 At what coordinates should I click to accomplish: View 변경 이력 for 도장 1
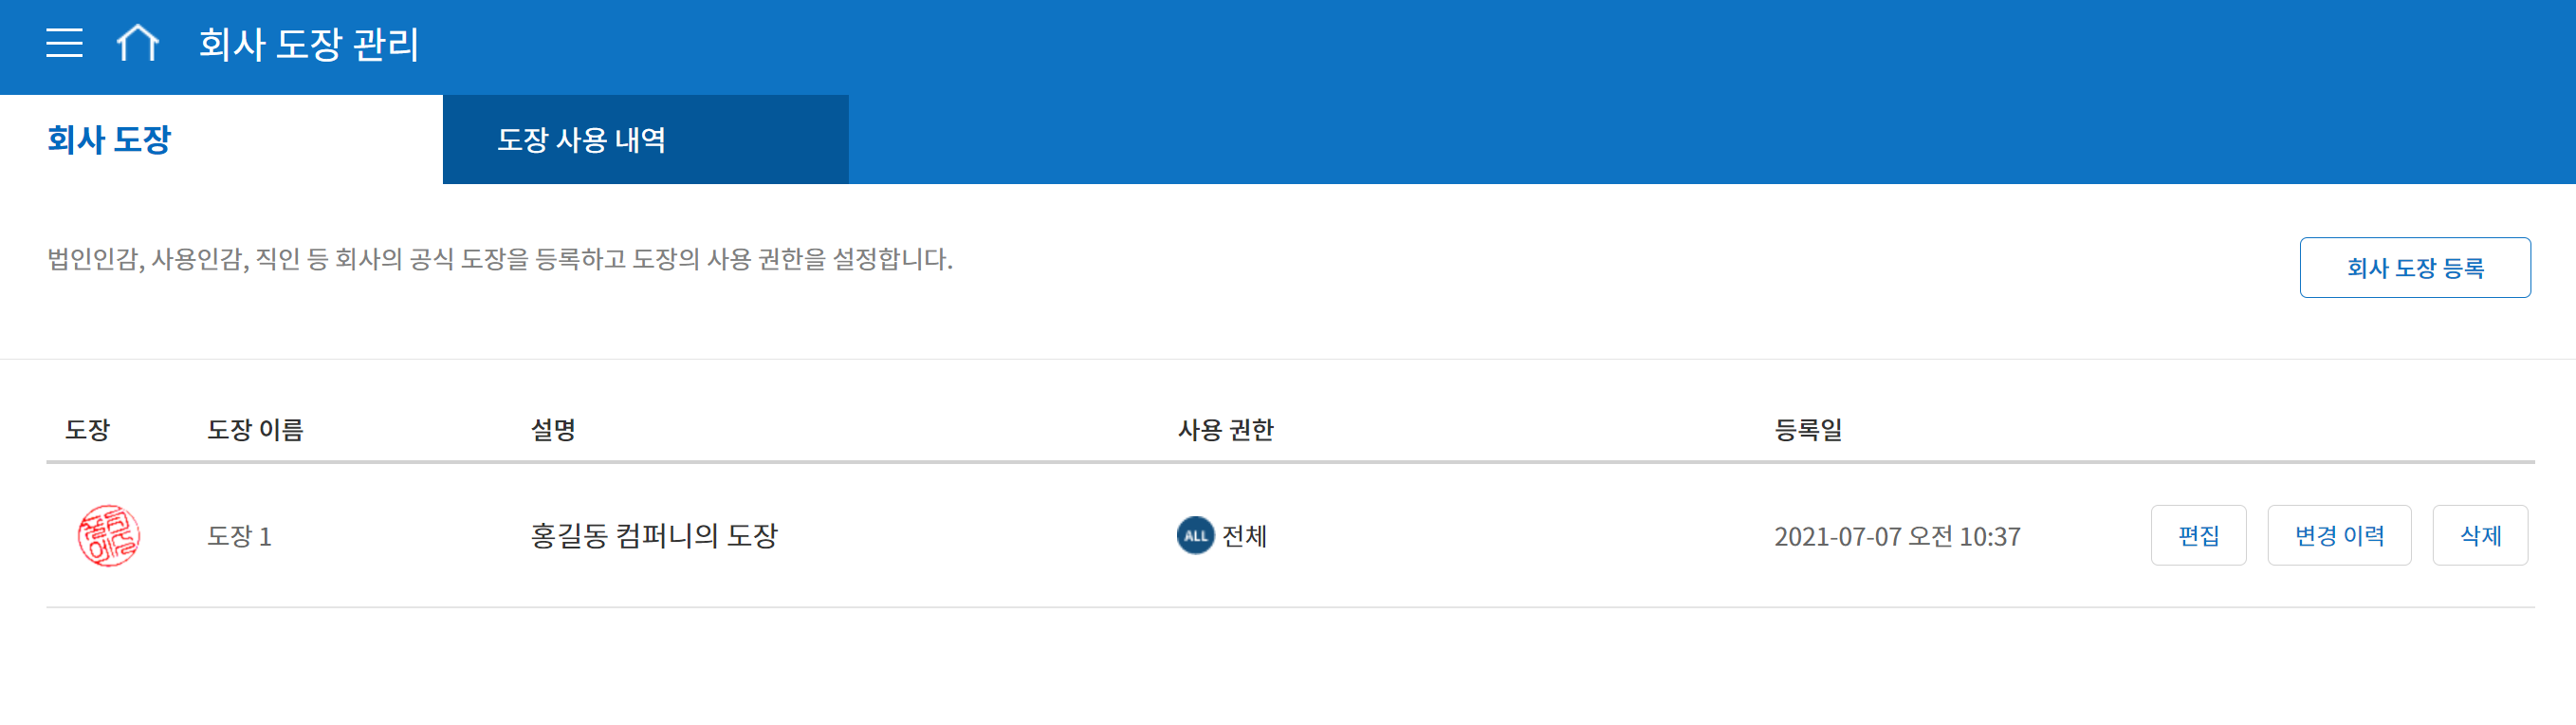click(x=2339, y=536)
